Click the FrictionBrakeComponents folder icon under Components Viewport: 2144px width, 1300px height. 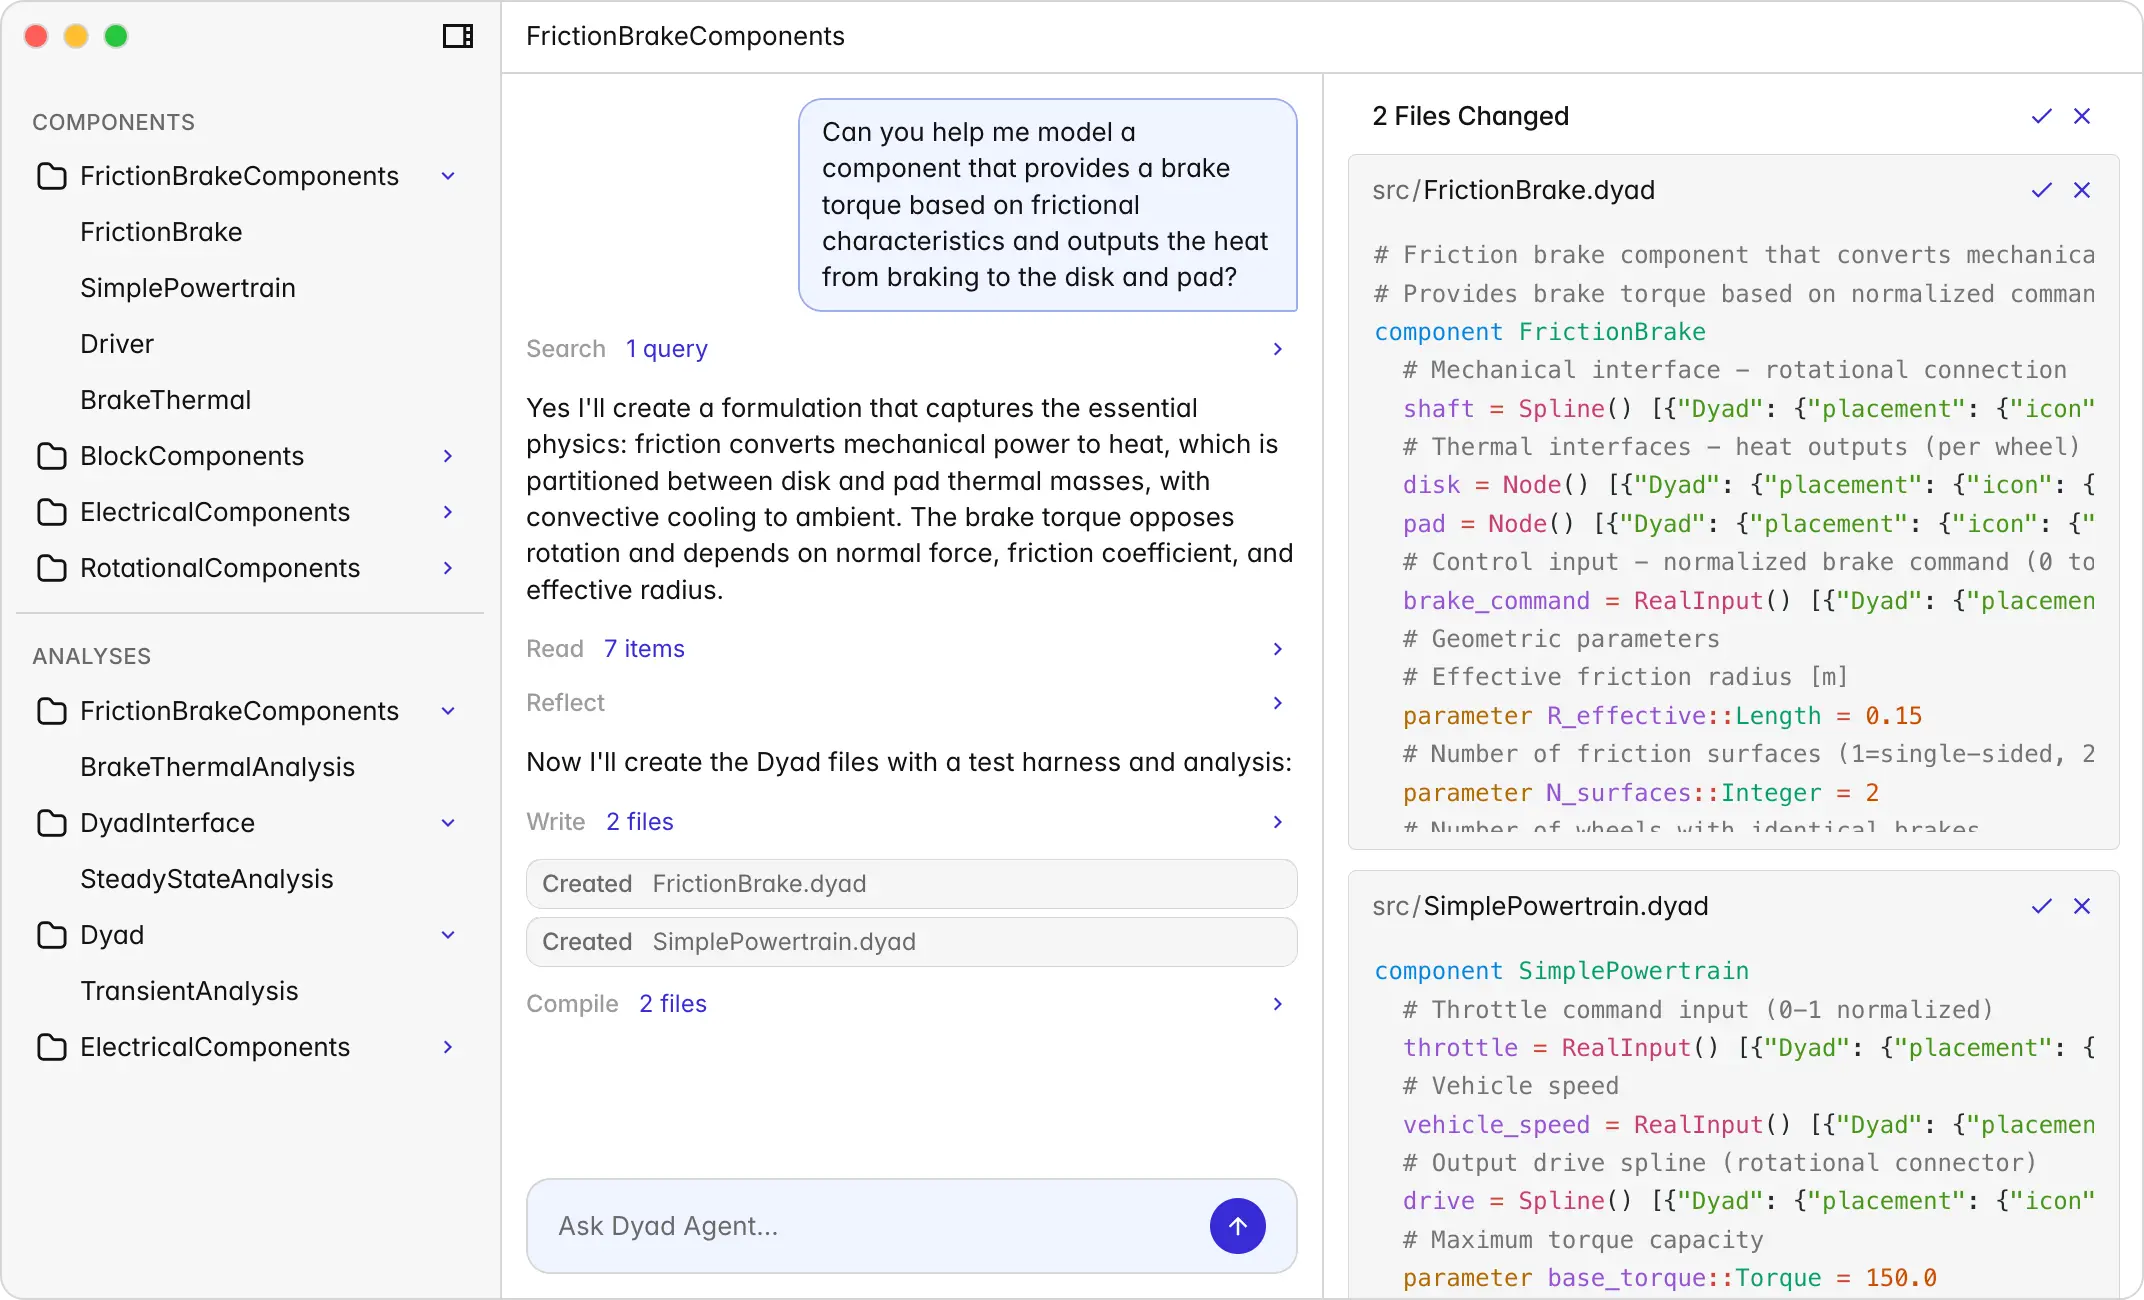[52, 176]
